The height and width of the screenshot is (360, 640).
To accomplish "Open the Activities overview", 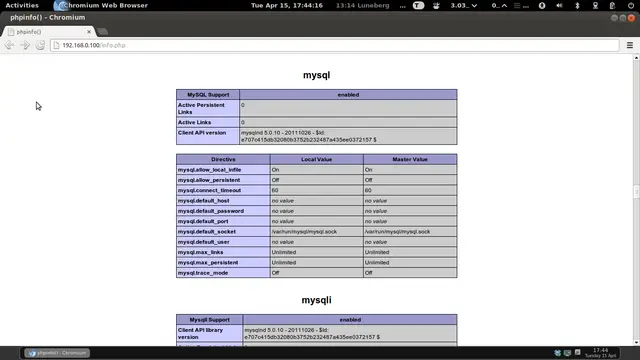I will [x=22, y=5].
